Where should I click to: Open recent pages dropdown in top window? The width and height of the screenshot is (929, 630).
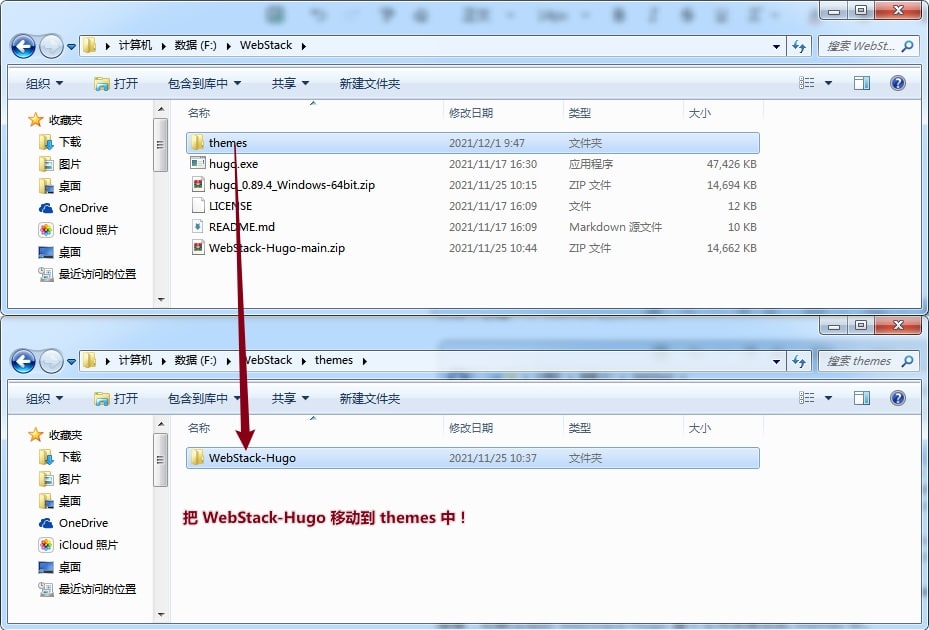point(71,46)
